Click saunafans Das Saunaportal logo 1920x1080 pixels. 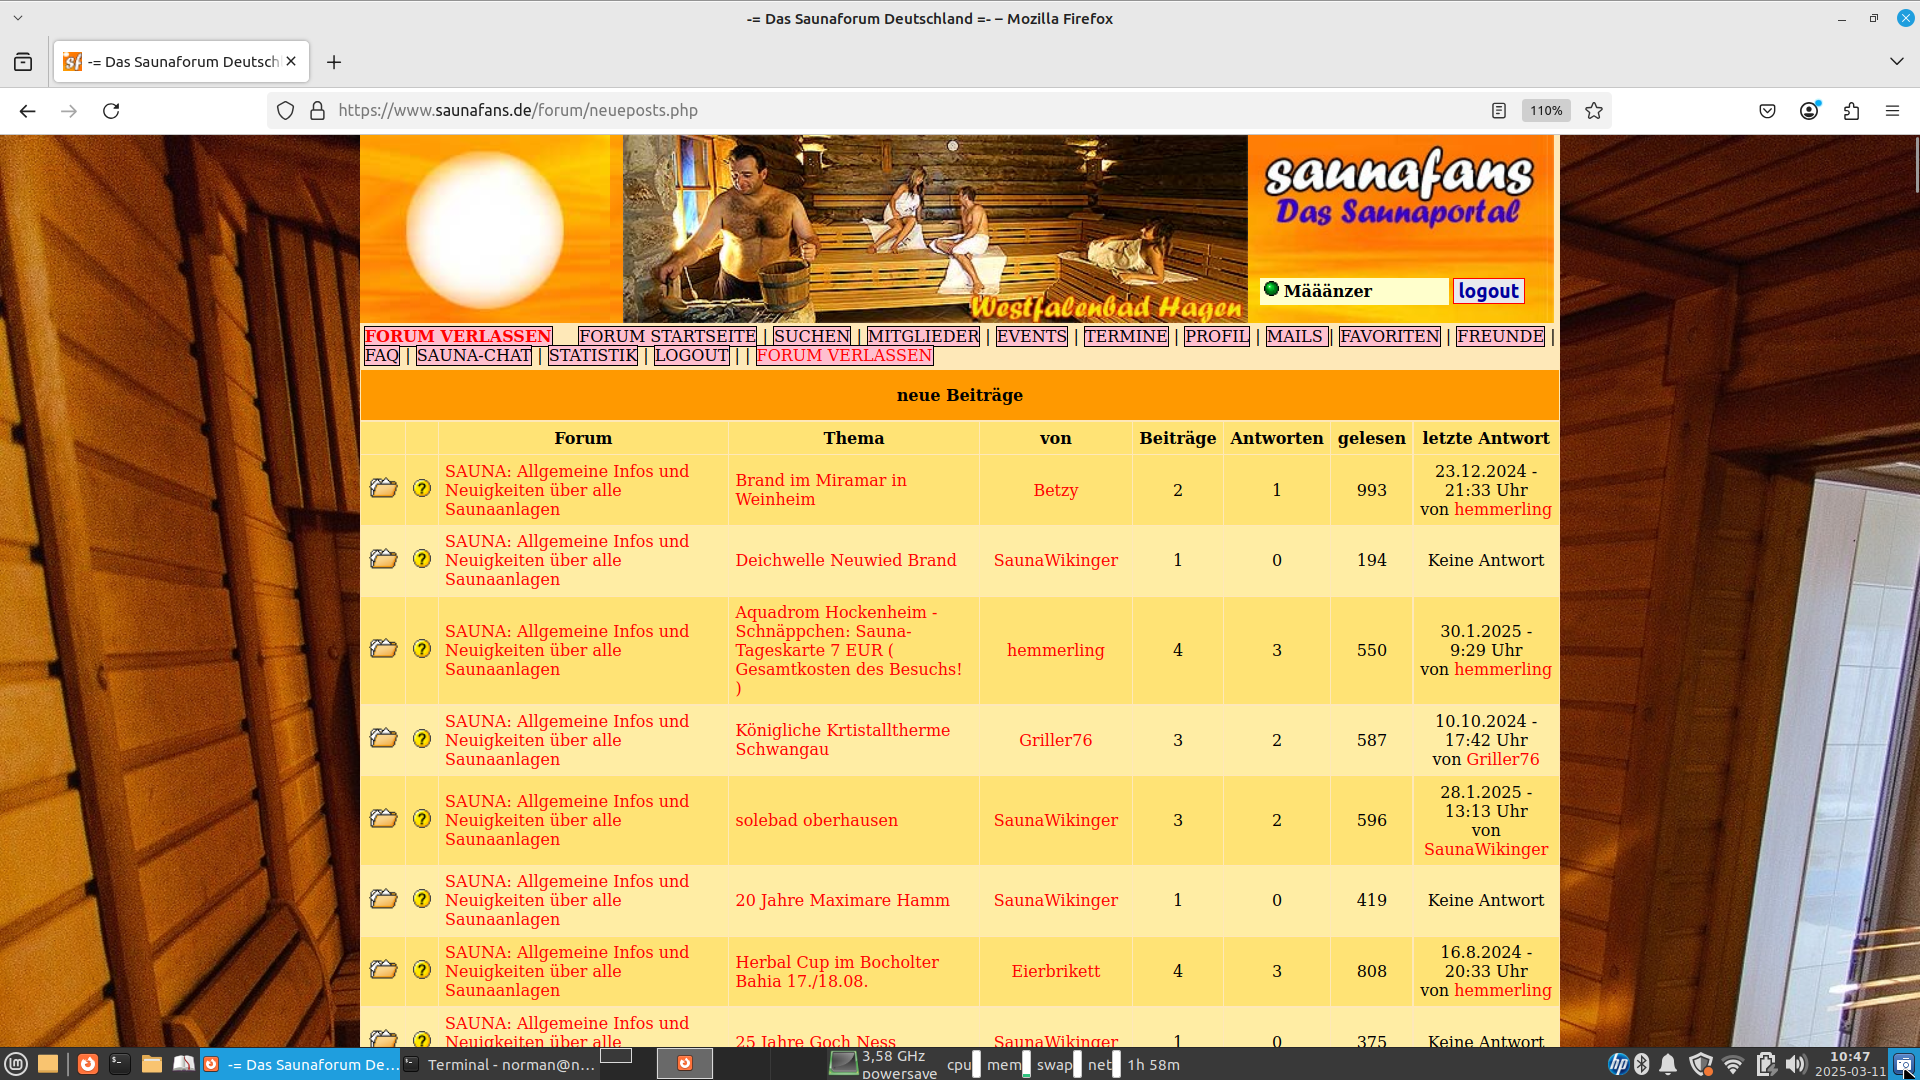(x=1398, y=187)
